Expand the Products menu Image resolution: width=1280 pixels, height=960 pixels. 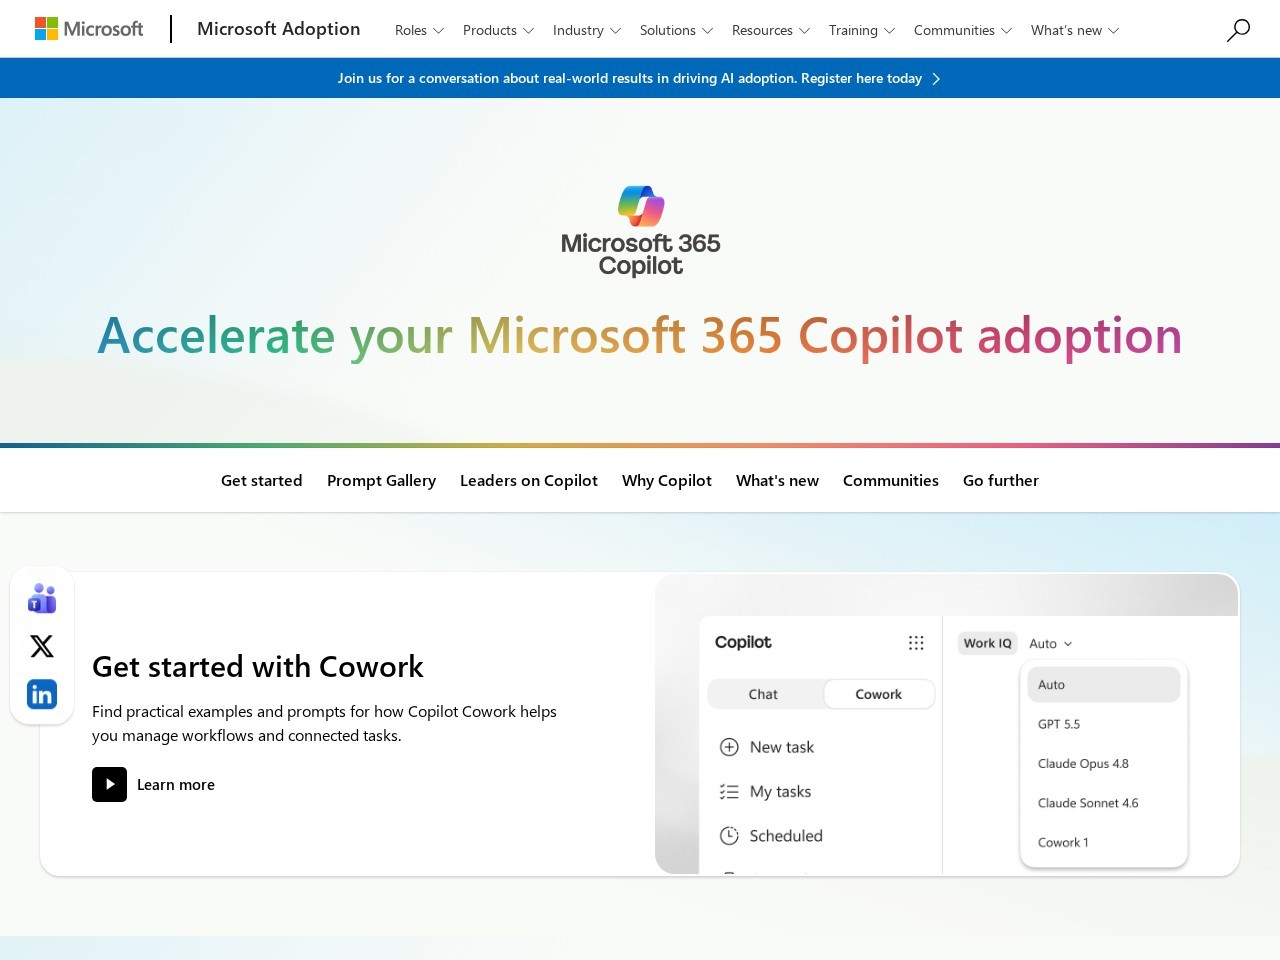tap(498, 30)
